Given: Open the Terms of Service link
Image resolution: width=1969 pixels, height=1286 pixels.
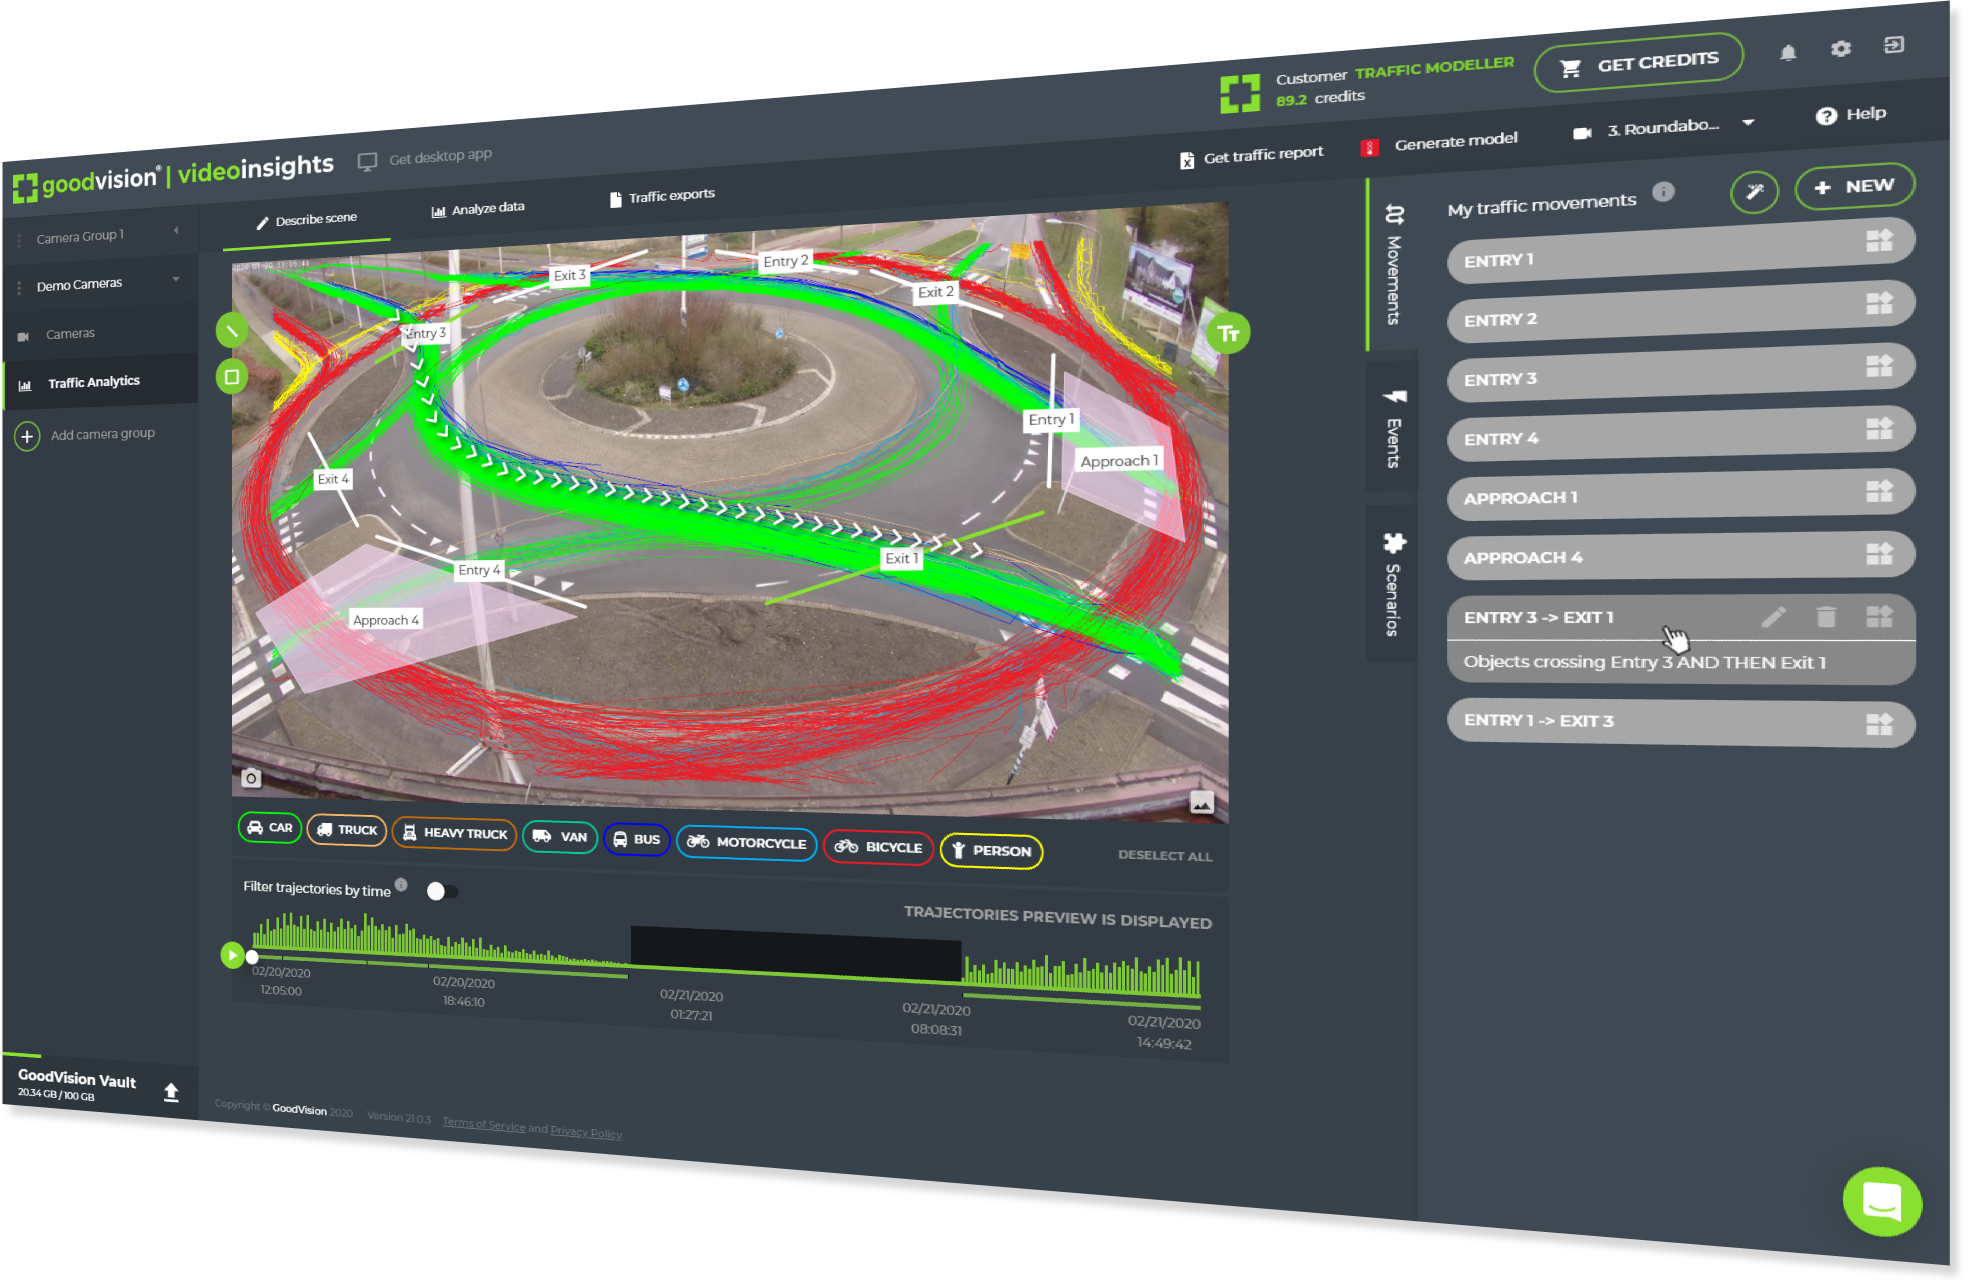Looking at the screenshot, I should click(x=484, y=1124).
